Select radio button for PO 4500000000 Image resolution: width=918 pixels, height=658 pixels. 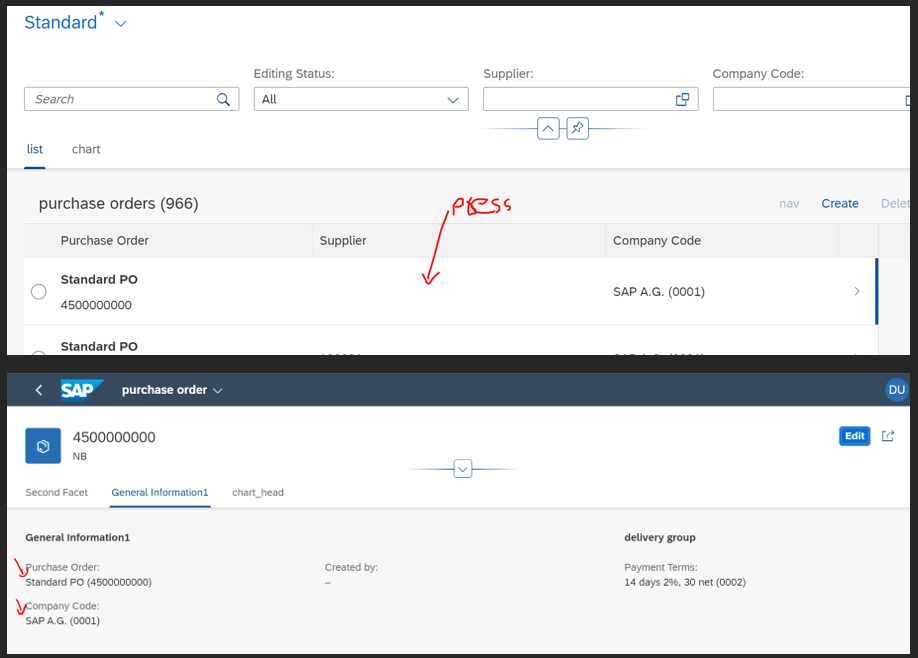click(x=39, y=292)
